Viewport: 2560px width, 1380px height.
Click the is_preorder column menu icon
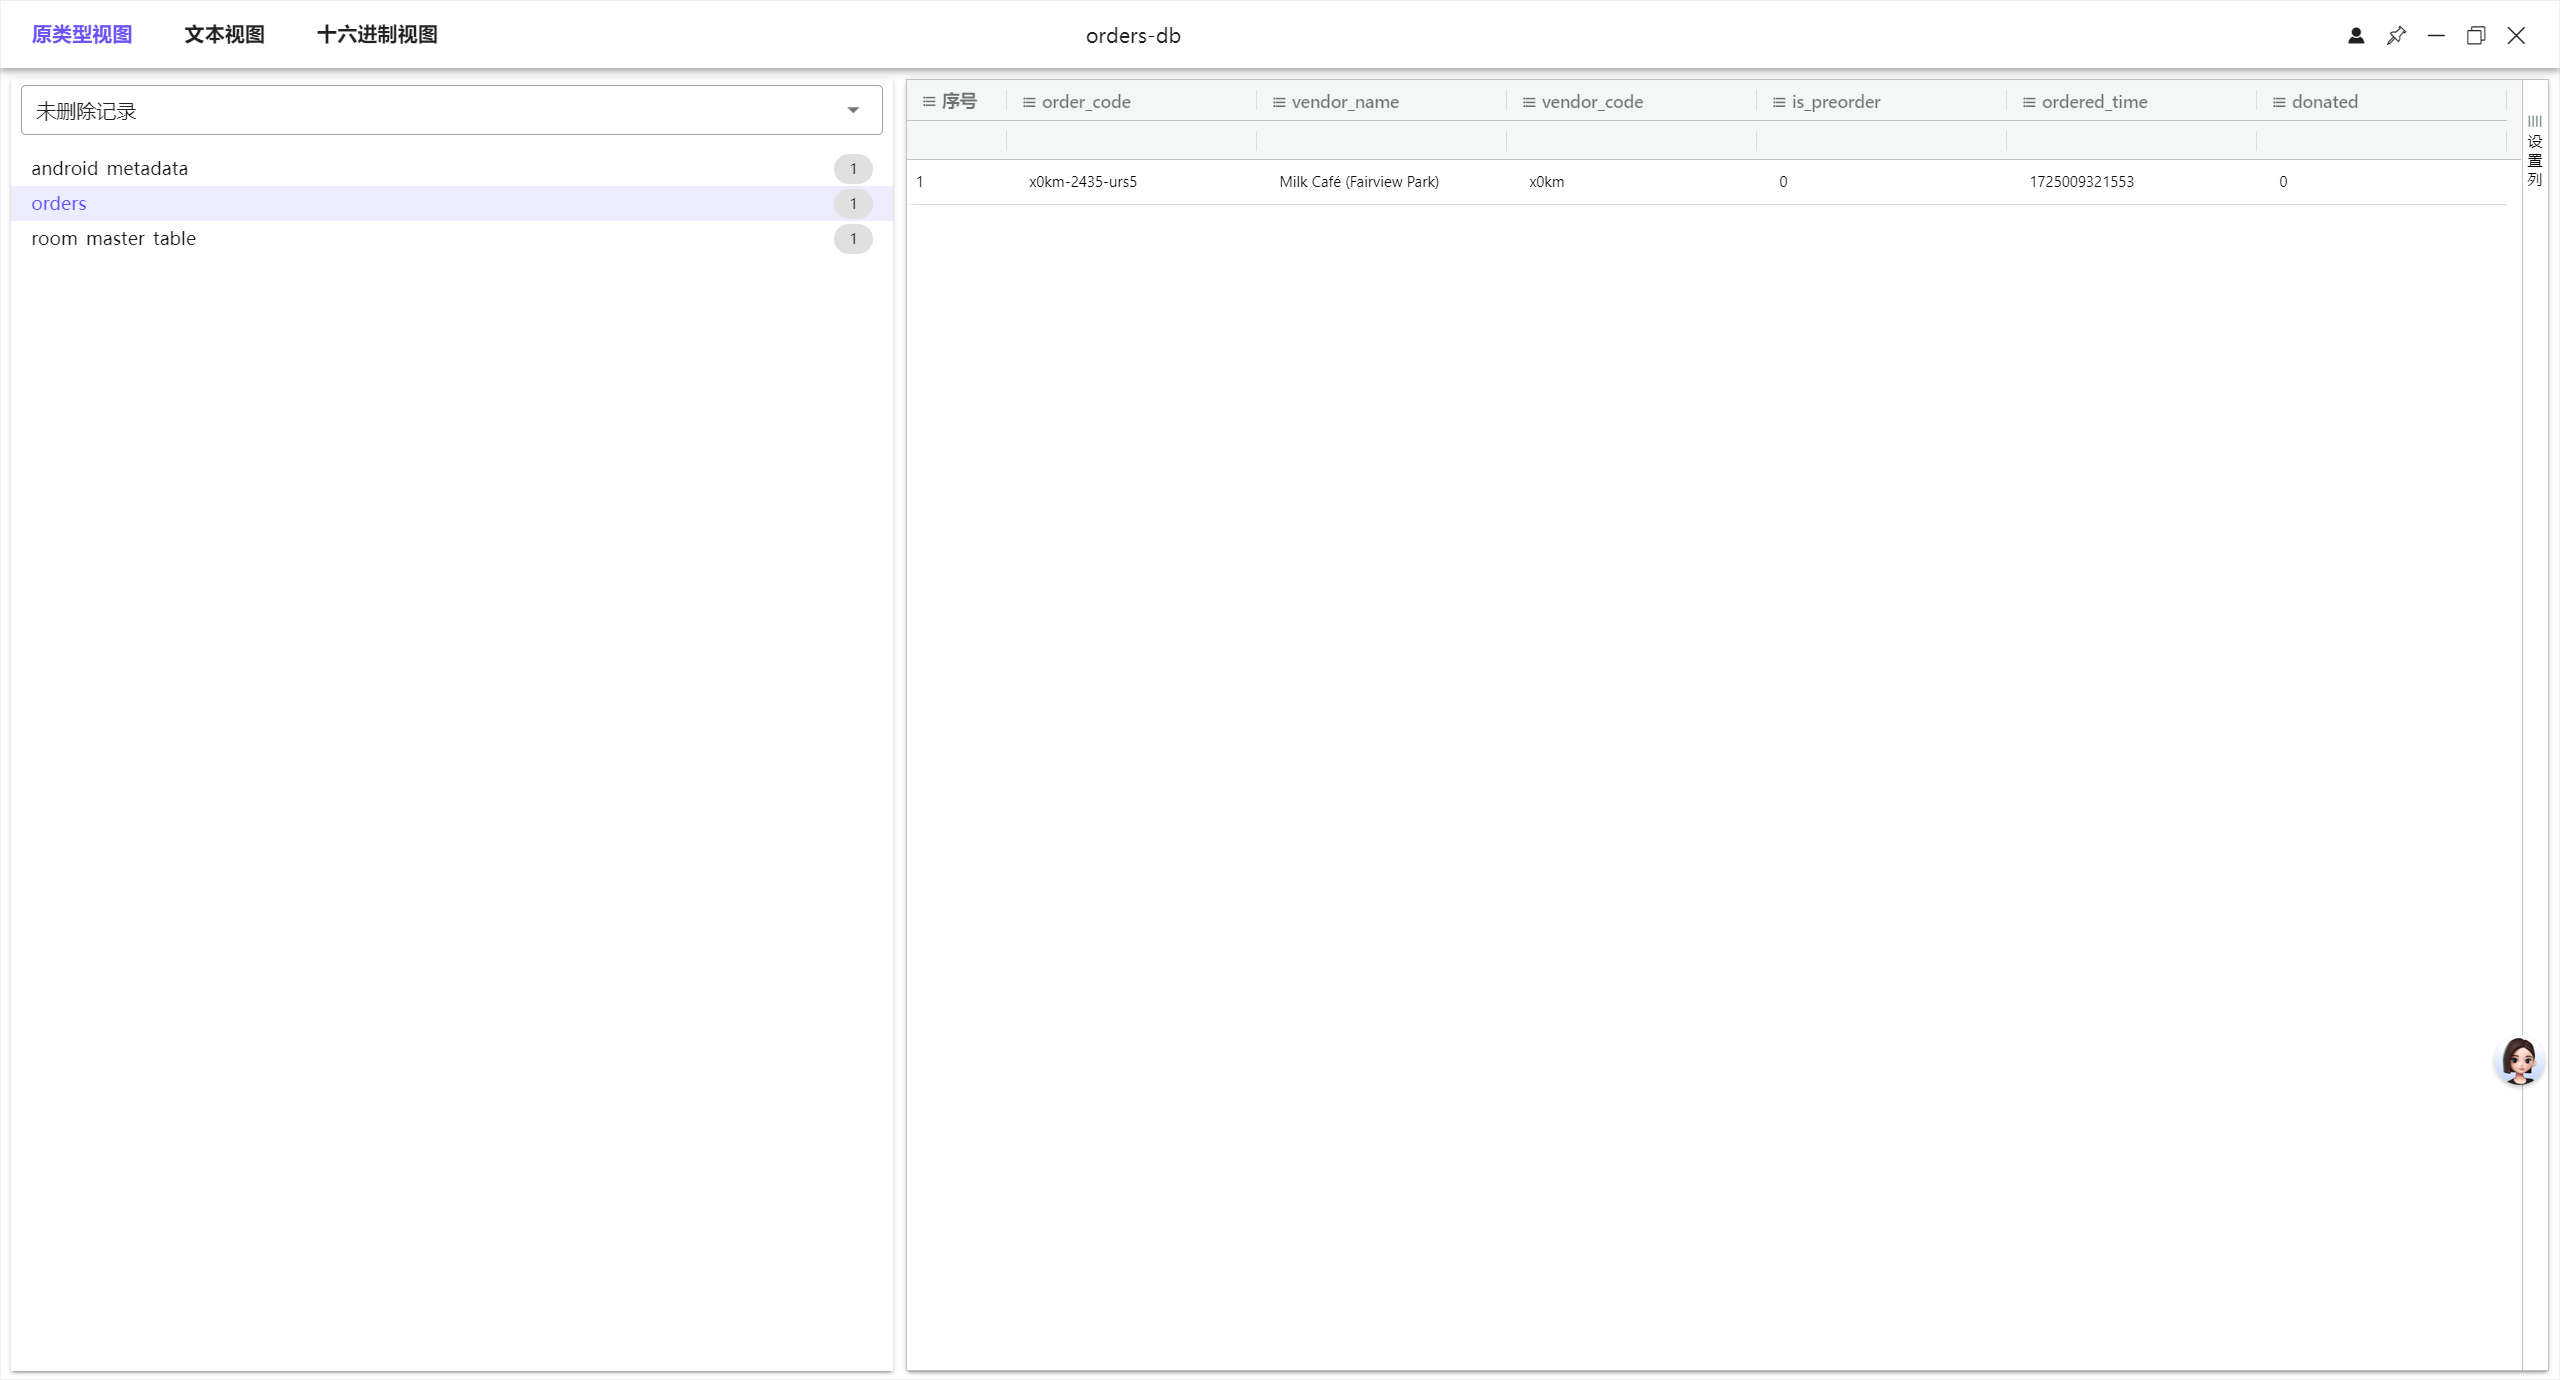(1779, 102)
